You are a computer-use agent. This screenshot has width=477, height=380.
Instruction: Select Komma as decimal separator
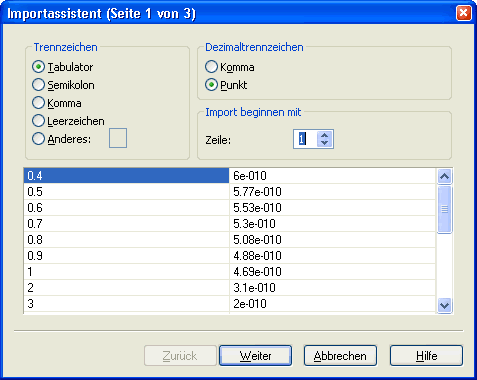pos(230,67)
